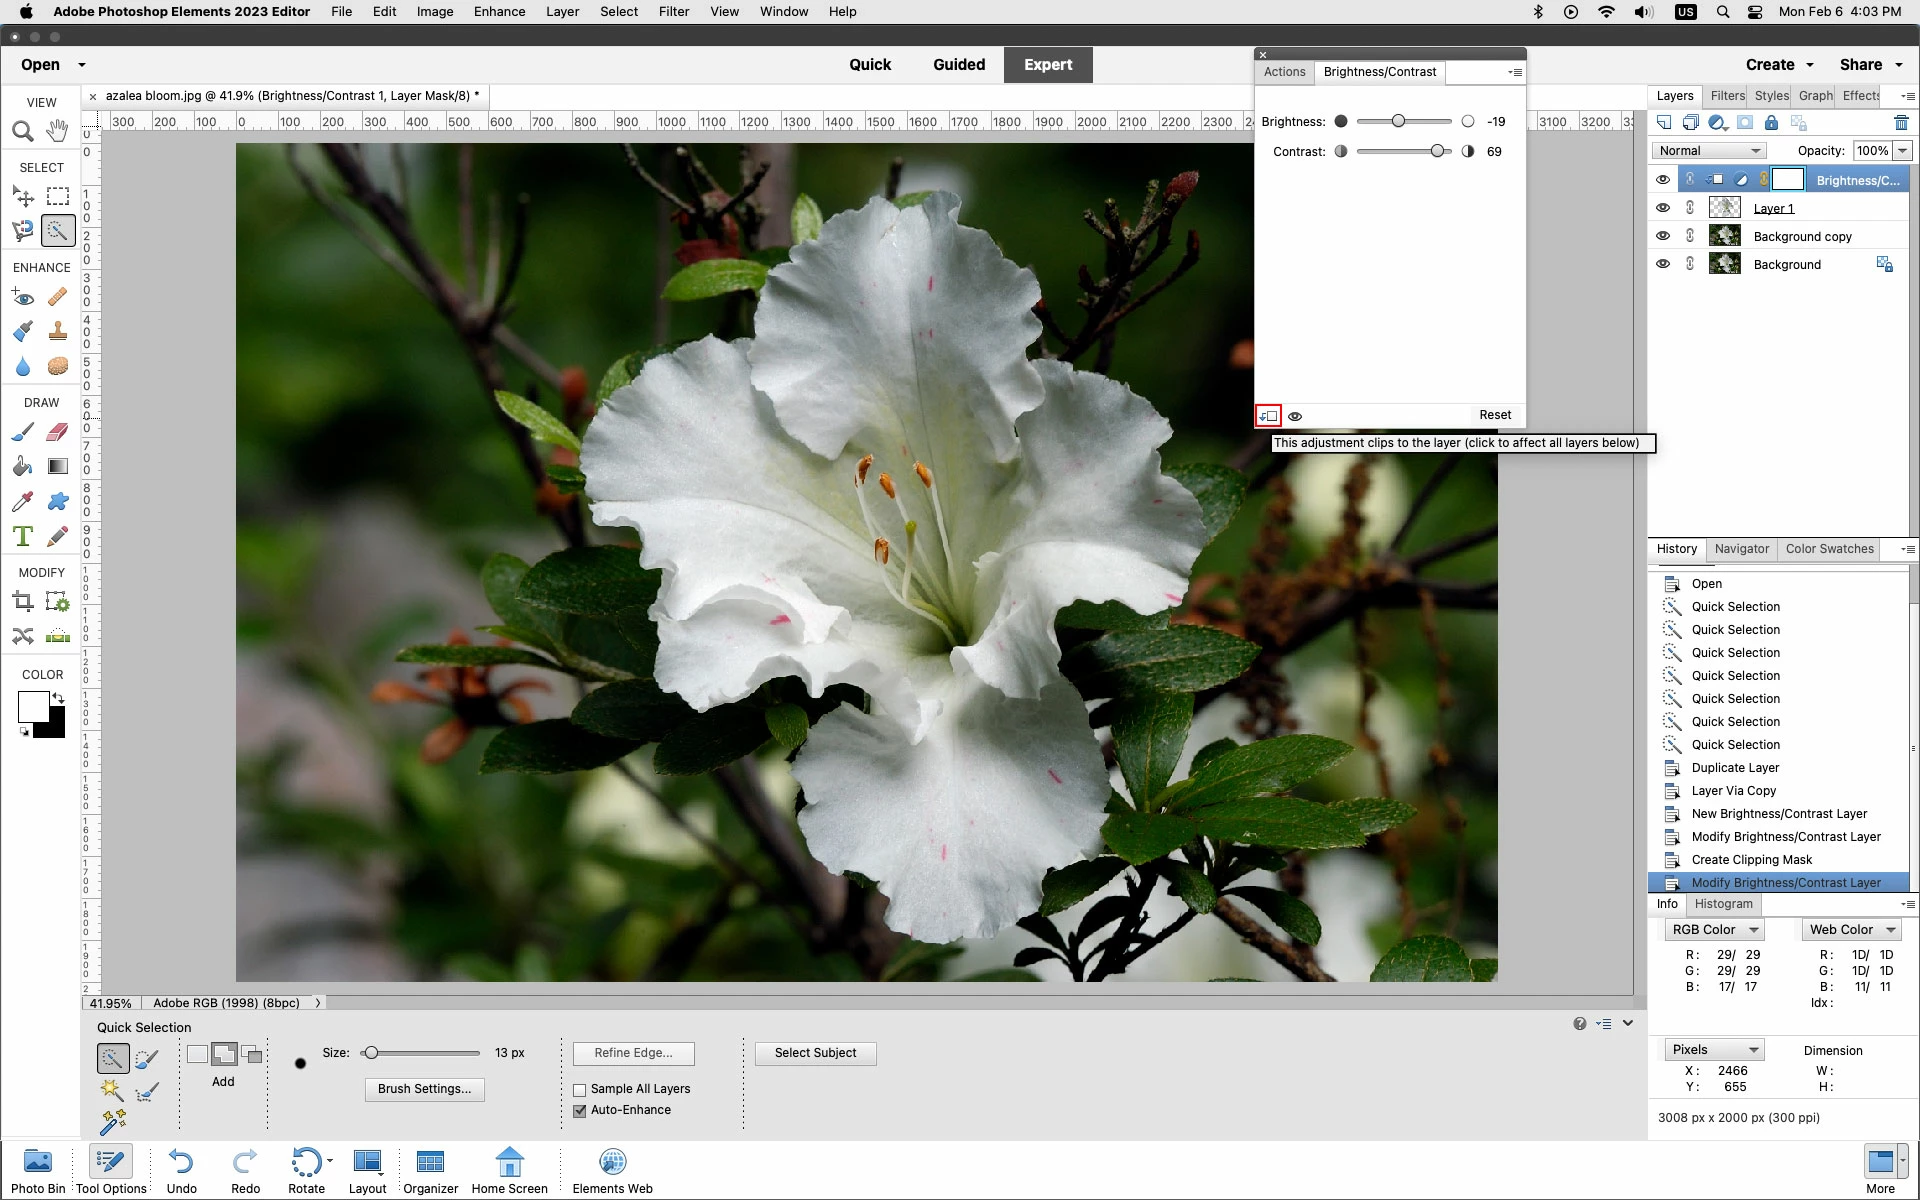
Task: Click the Contrast slider handle
Action: pyautogui.click(x=1437, y=152)
